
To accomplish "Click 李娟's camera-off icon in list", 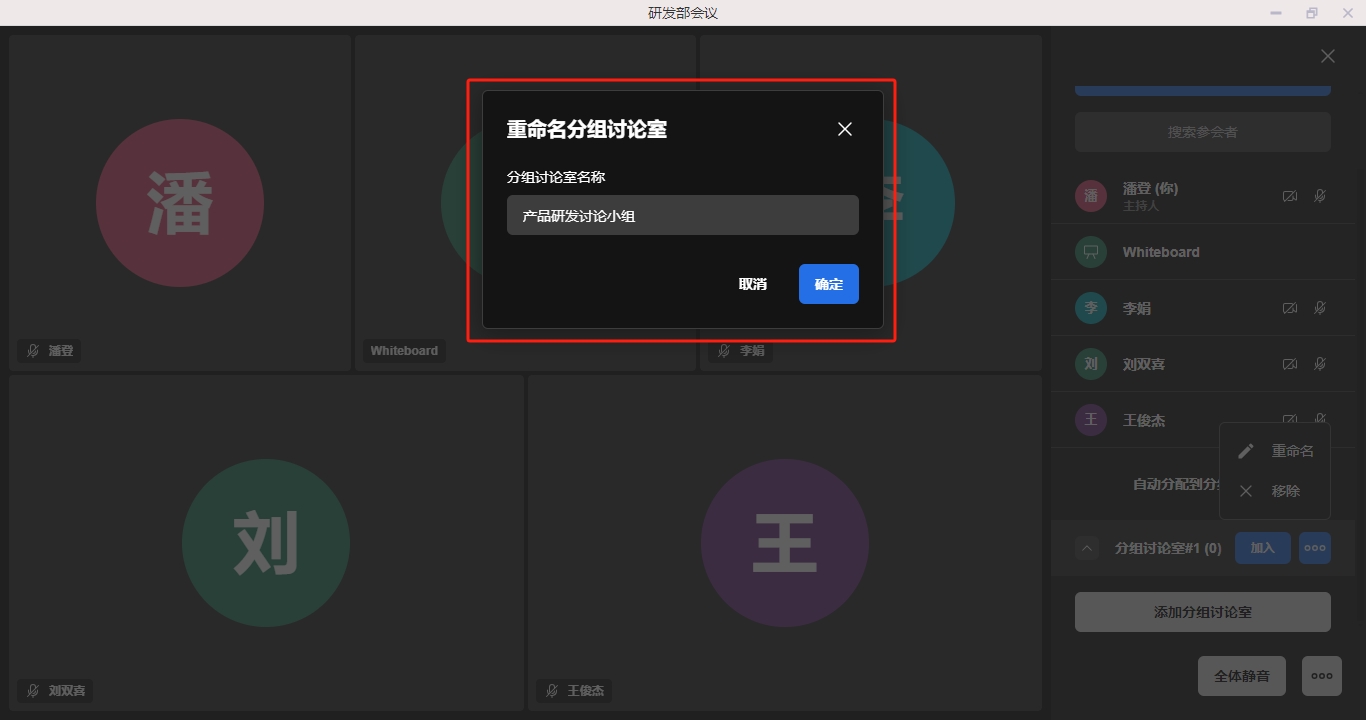I will coord(1290,308).
